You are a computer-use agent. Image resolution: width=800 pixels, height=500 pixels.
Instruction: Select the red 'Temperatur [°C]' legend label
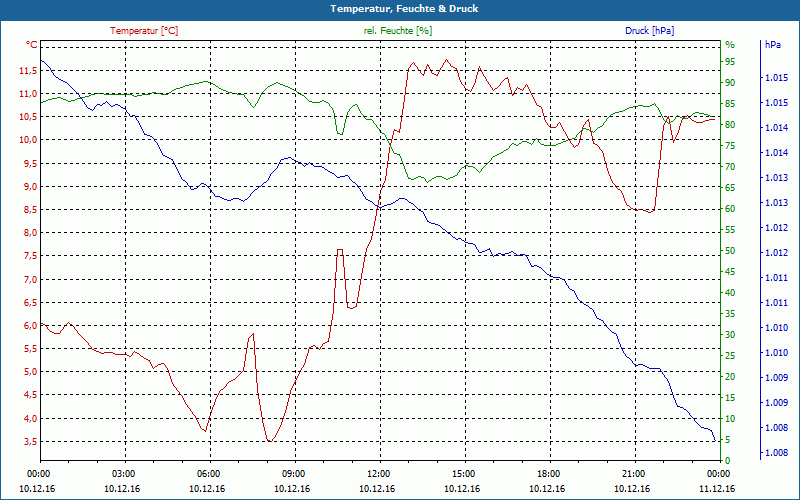coord(144,31)
